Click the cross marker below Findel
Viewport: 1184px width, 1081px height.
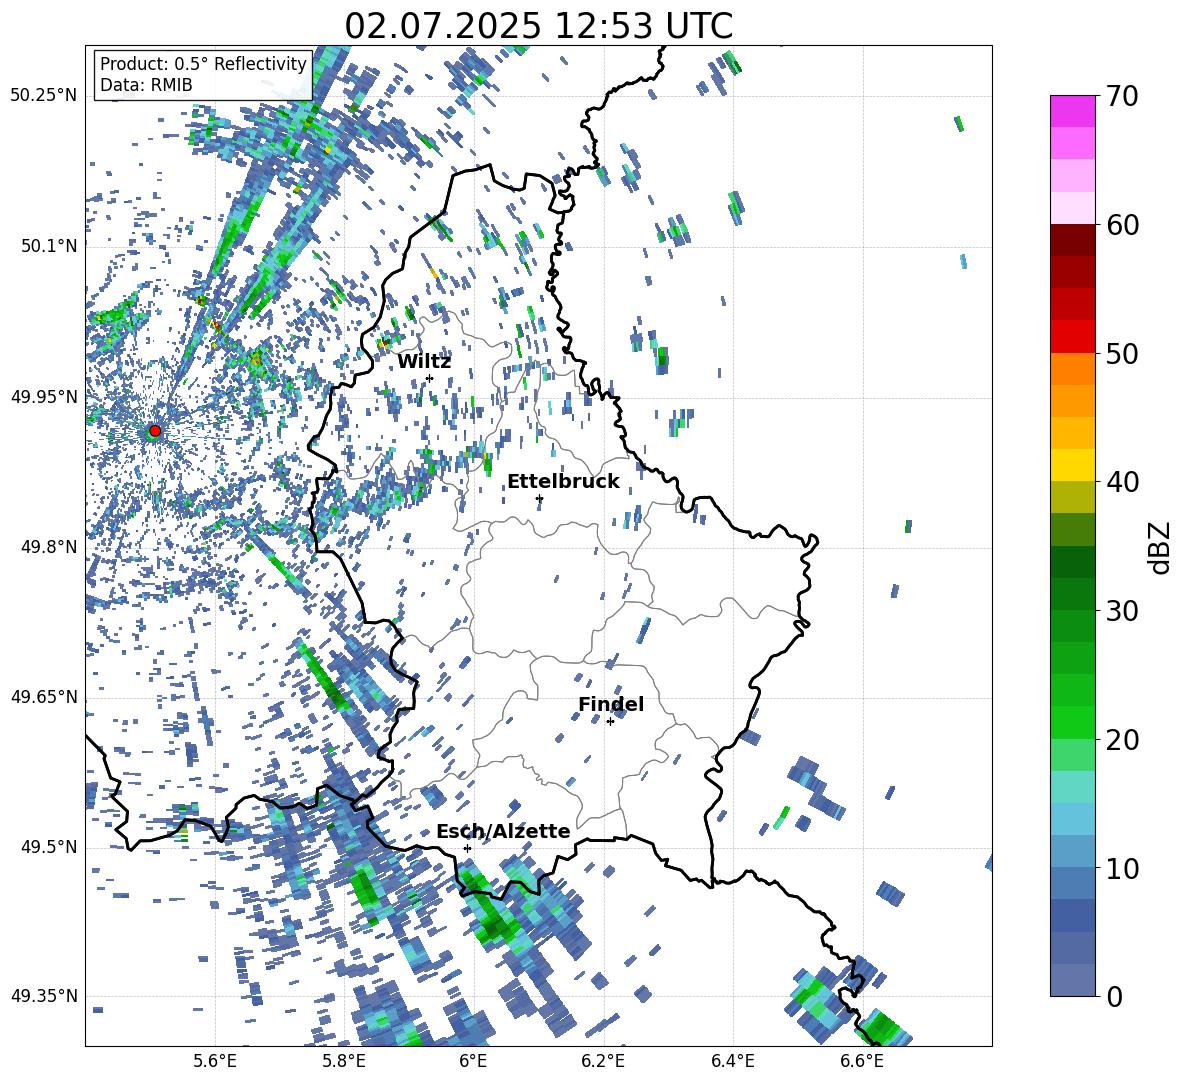tap(610, 722)
